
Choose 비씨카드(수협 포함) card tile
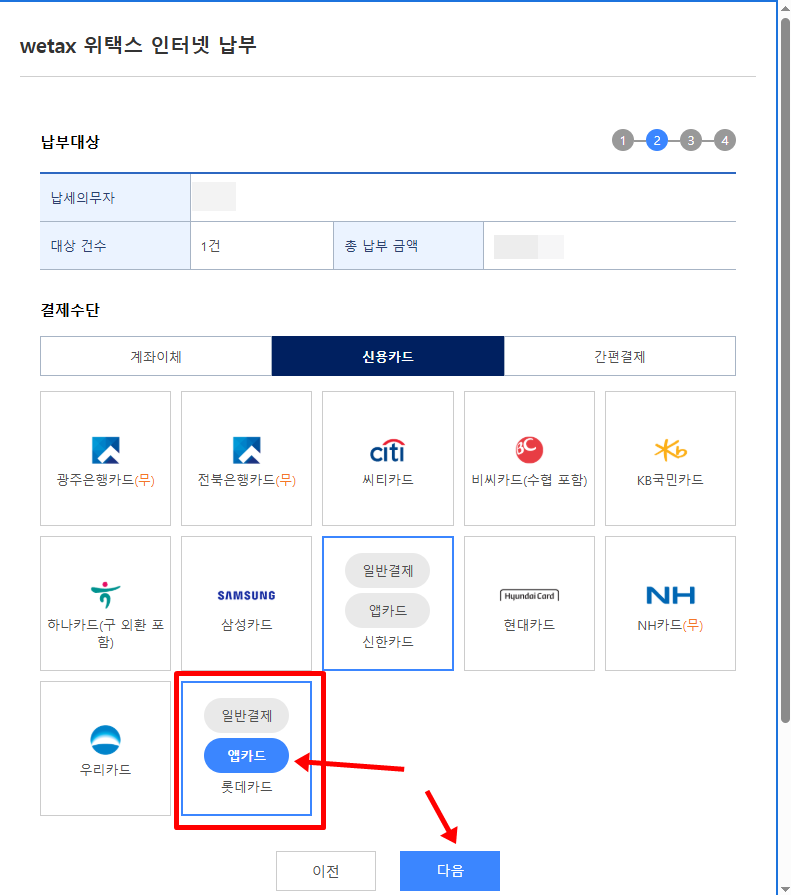click(529, 458)
